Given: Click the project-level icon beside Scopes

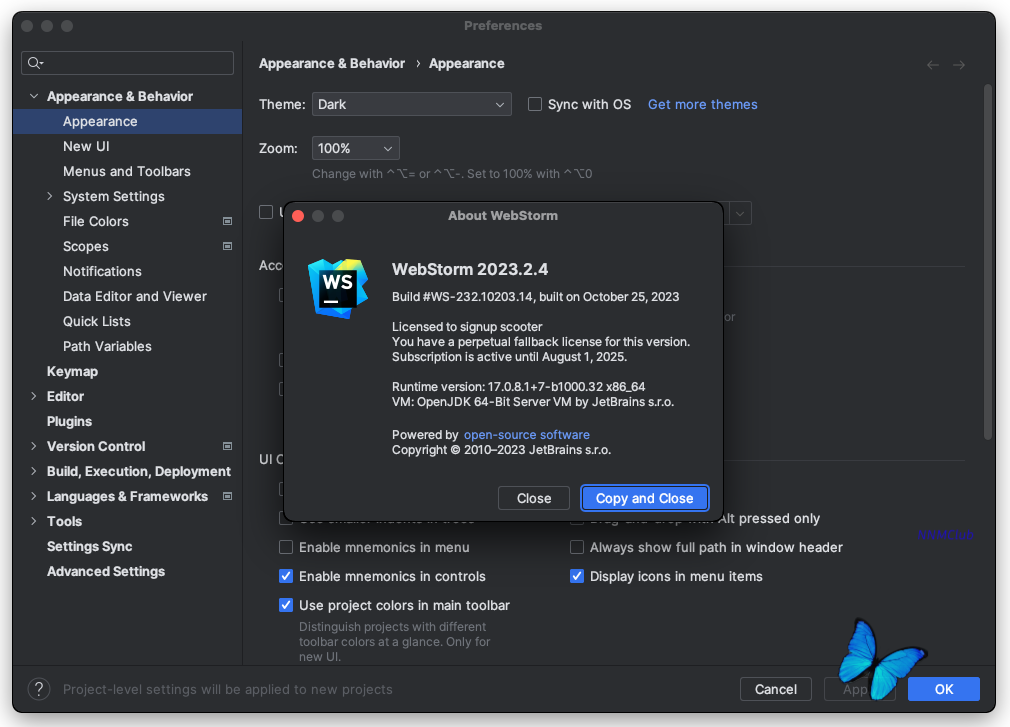Looking at the screenshot, I should pos(227,246).
